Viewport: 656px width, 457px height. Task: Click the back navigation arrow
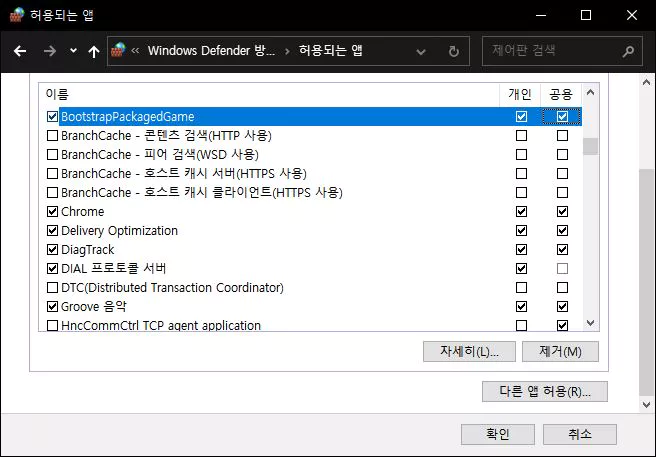[20, 51]
